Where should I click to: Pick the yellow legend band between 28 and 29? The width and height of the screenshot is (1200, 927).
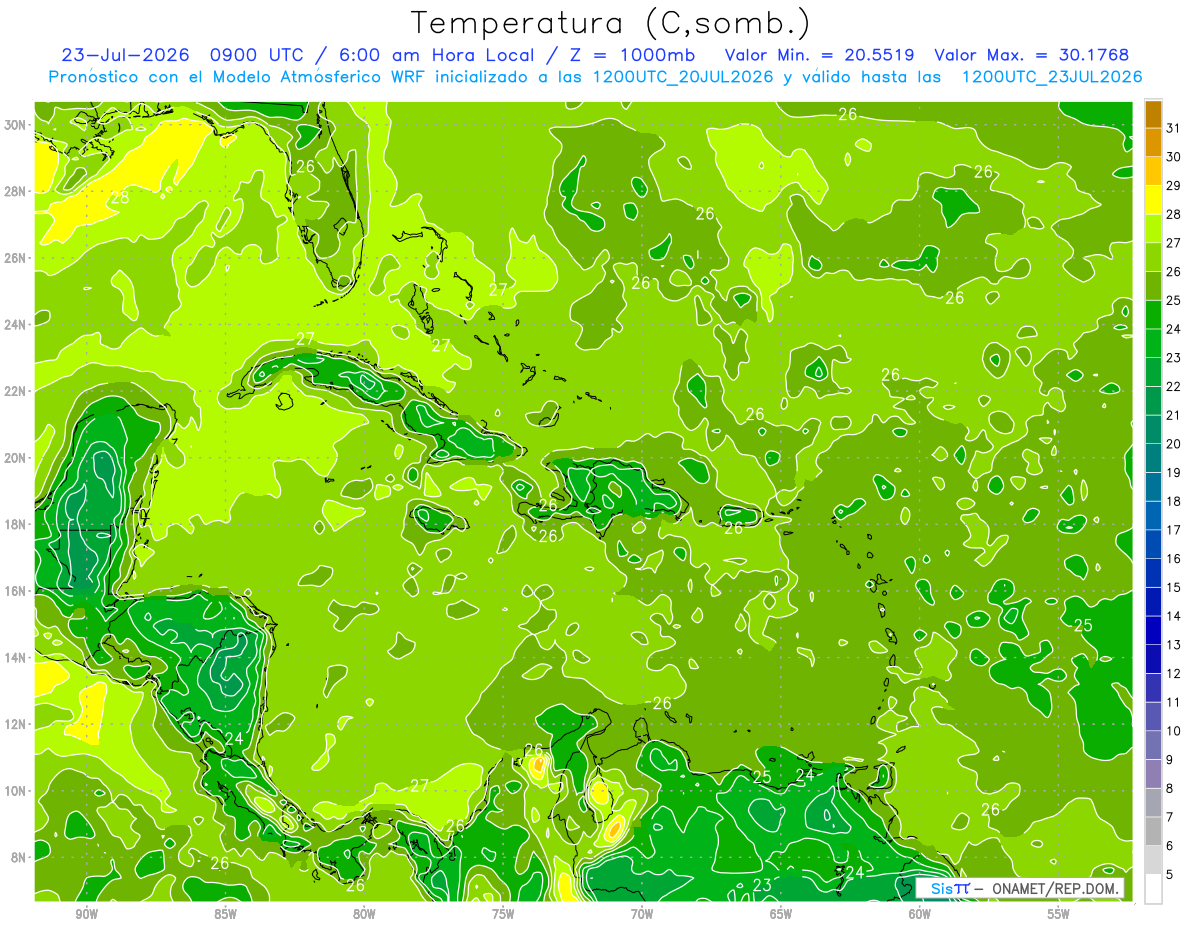1153,200
